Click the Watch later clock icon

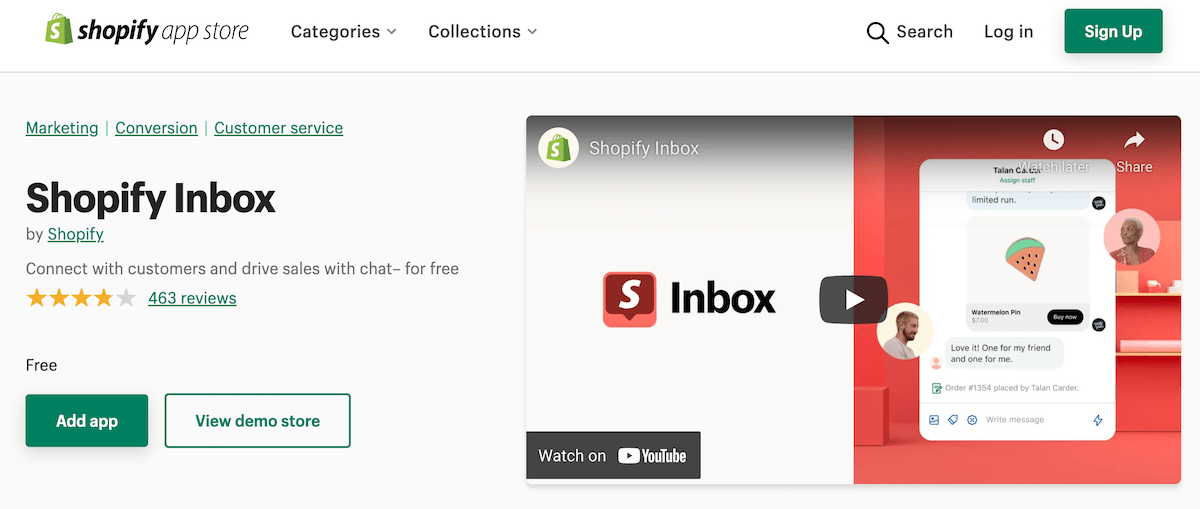[1053, 140]
